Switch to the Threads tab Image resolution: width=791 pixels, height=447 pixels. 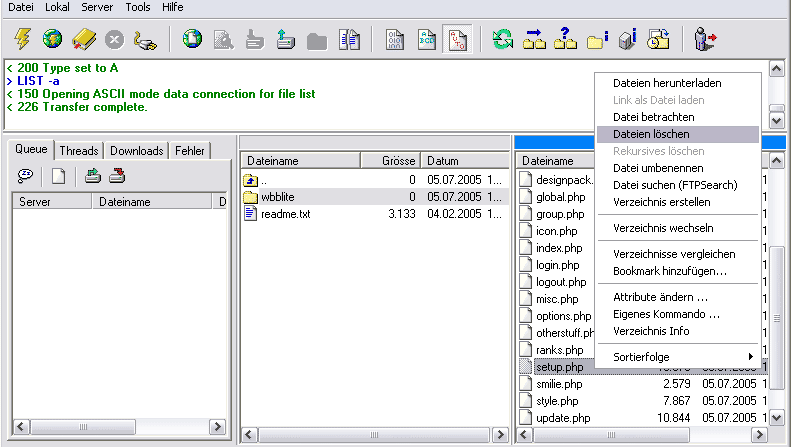[x=79, y=151]
